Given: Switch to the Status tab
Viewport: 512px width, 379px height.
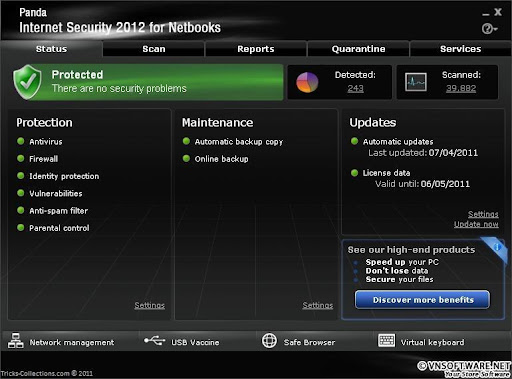Looking at the screenshot, I should click(51, 49).
